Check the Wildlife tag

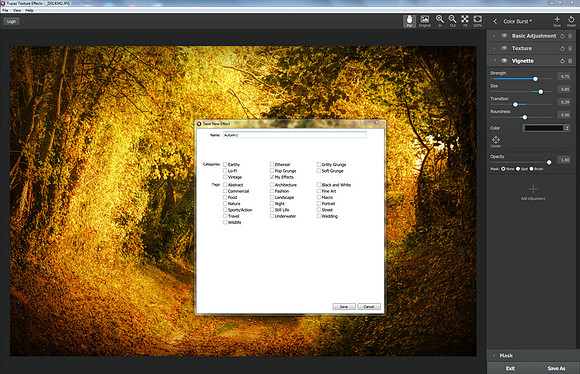[x=225, y=222]
